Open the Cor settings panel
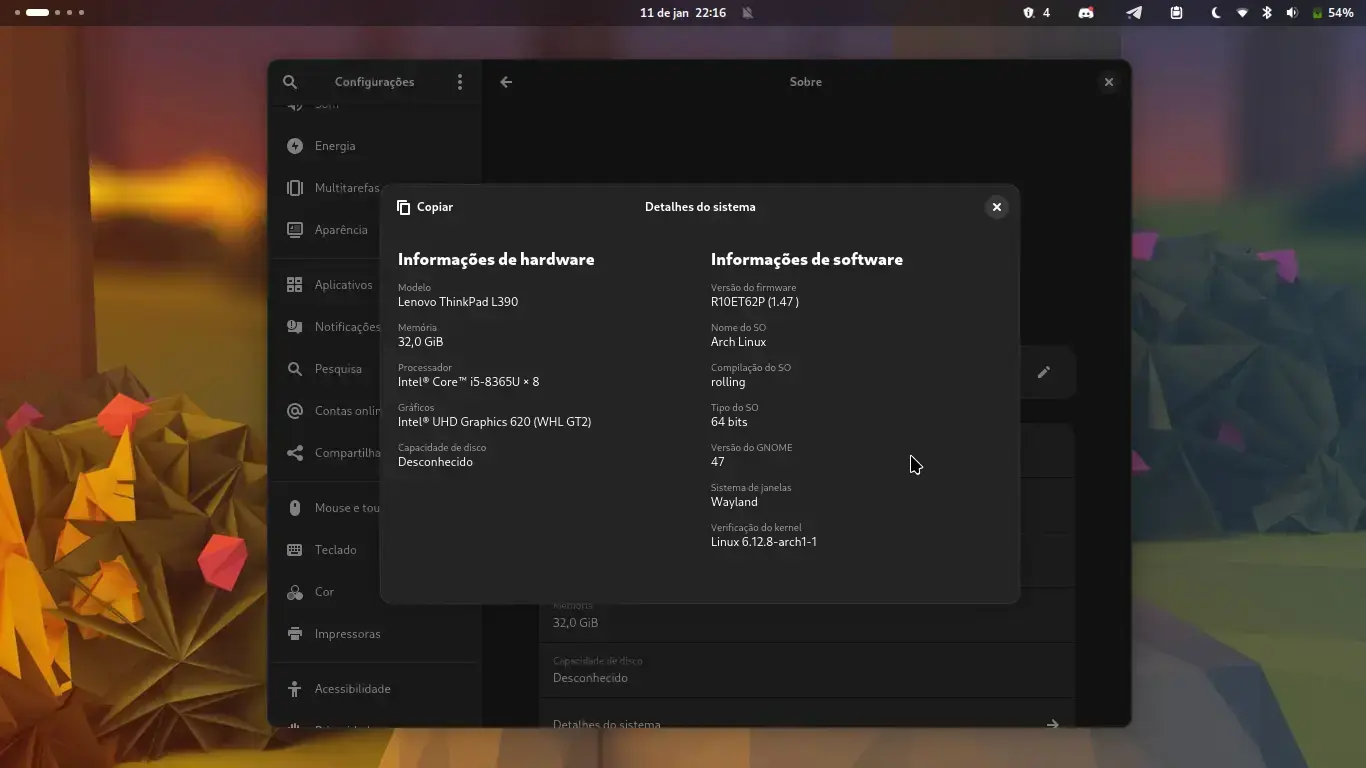The height and width of the screenshot is (768, 1366). pyautogui.click(x=375, y=592)
